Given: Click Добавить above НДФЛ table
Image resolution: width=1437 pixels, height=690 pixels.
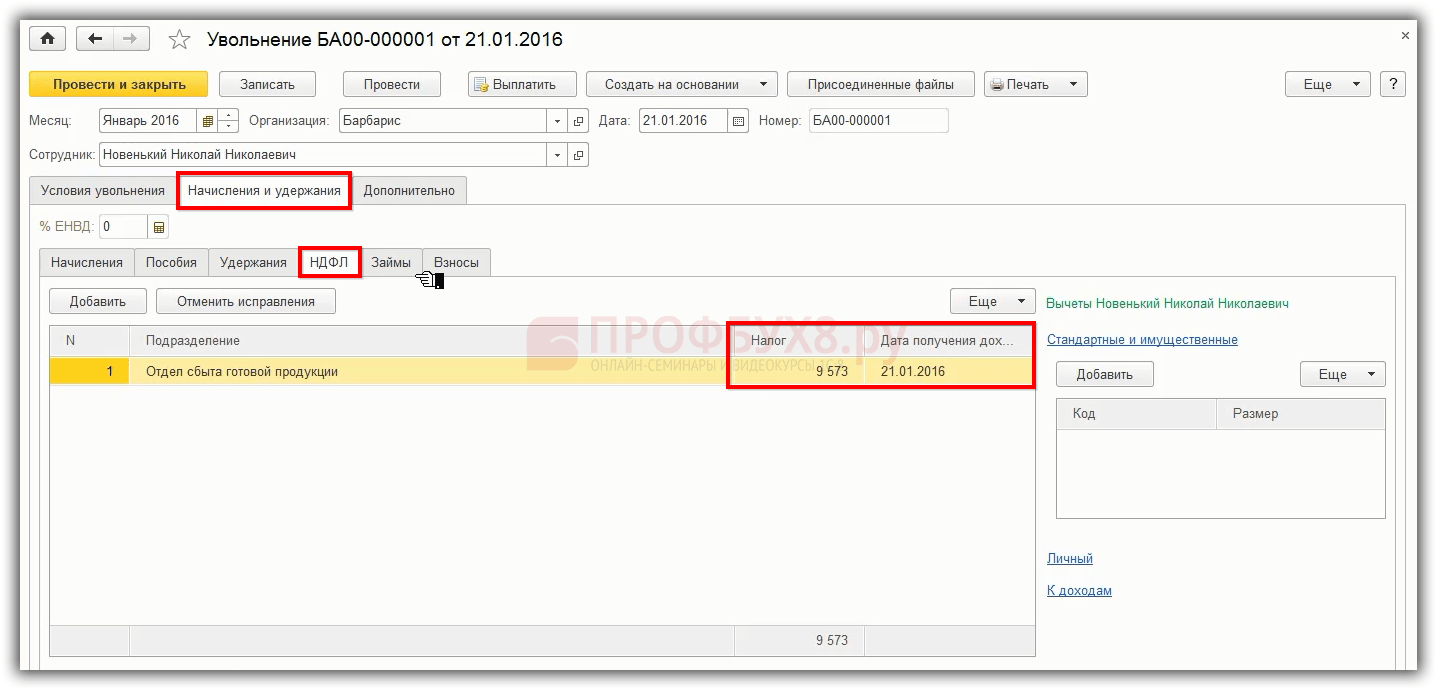Looking at the screenshot, I should point(98,301).
